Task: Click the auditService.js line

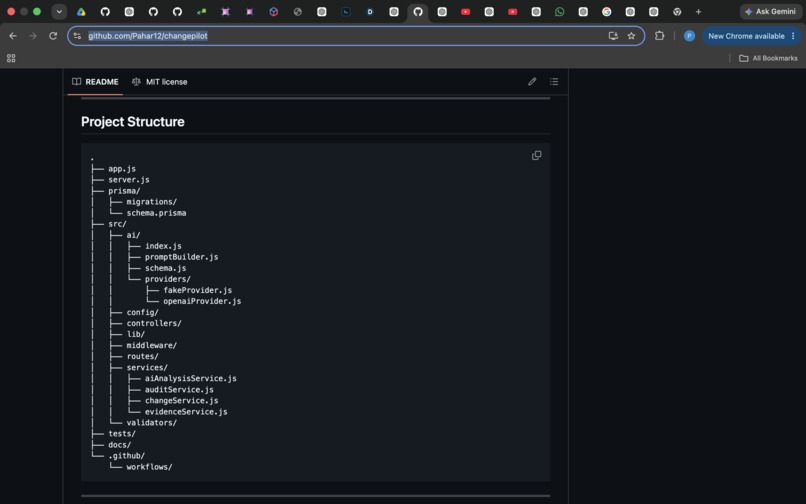Action: pyautogui.click(x=179, y=390)
